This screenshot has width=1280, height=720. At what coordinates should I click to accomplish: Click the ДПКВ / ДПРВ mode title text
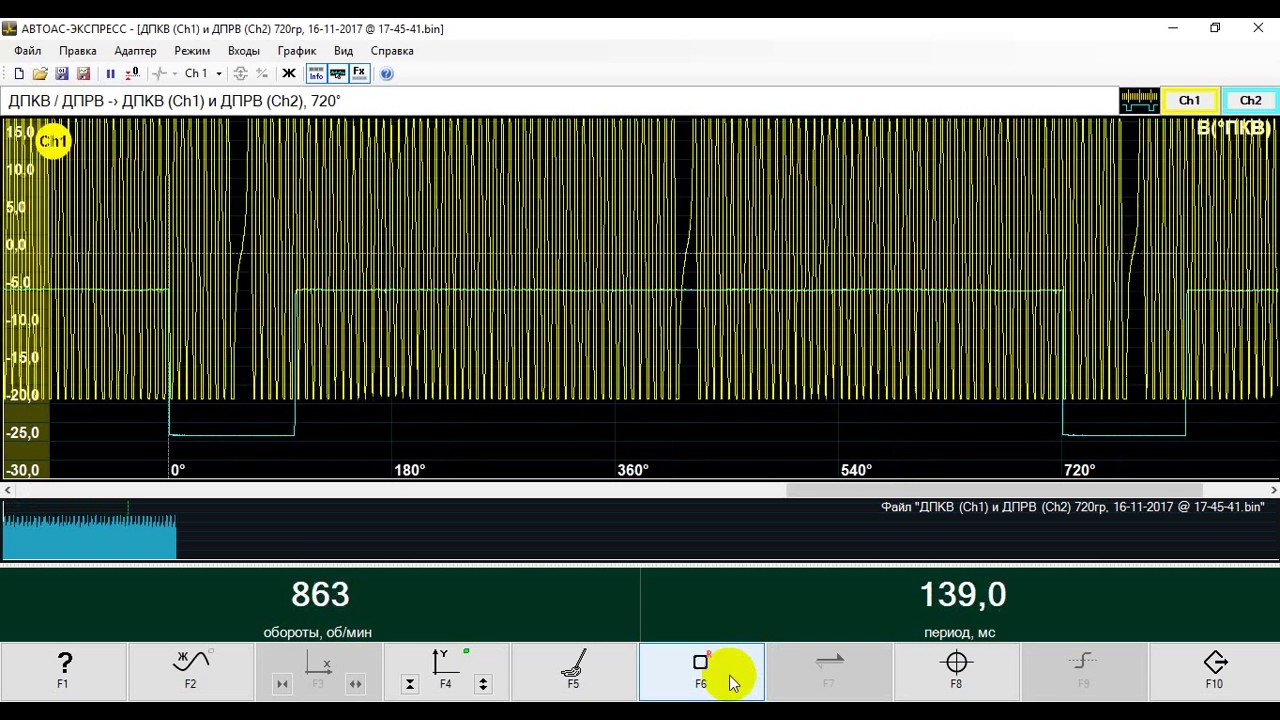[x=174, y=101]
